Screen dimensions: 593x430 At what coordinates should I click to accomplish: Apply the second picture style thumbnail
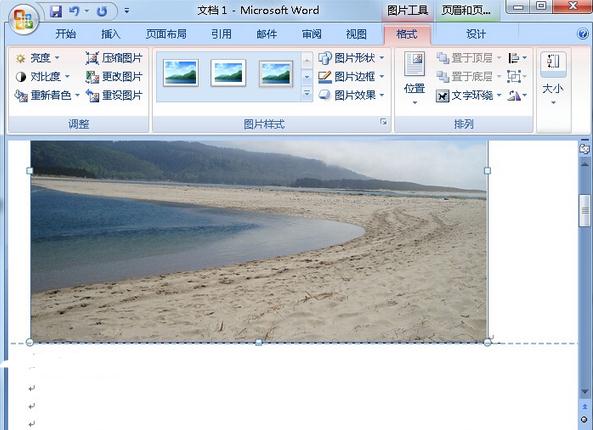[228, 73]
